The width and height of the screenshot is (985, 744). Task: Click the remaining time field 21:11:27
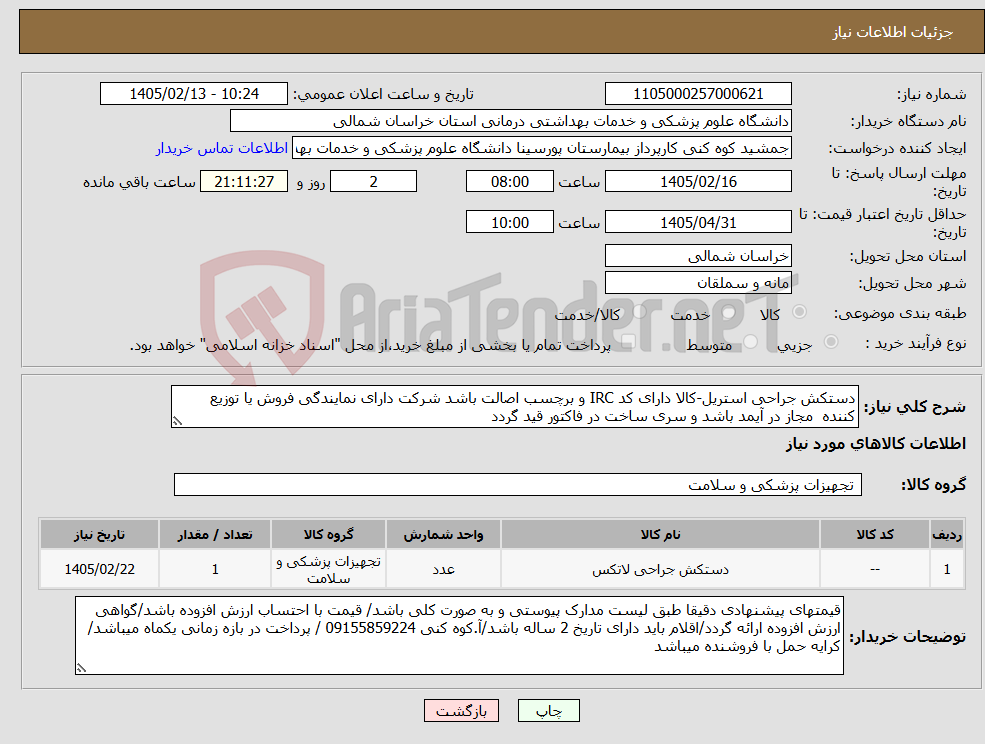[x=244, y=182]
